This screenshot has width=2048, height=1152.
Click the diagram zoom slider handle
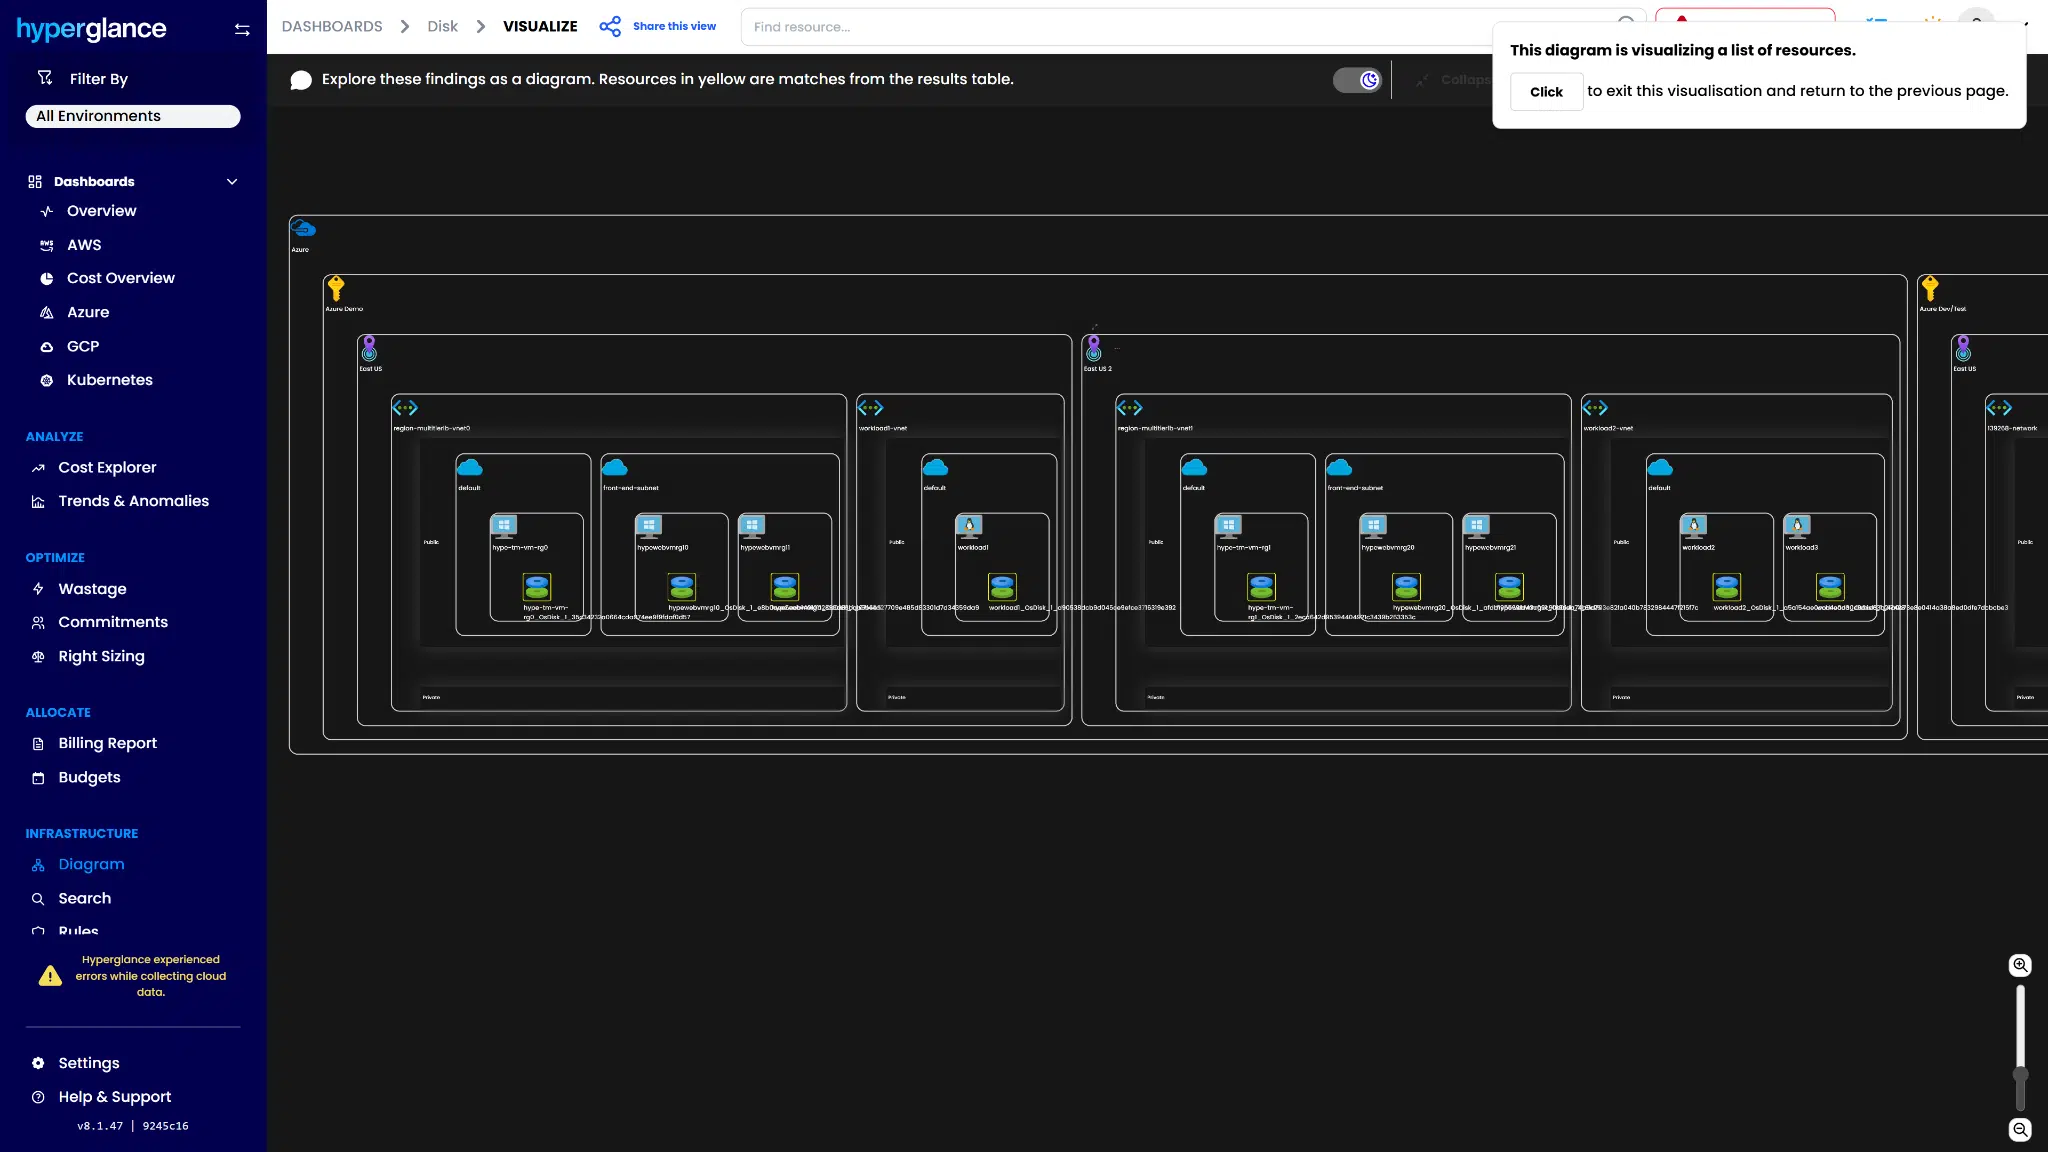click(x=2020, y=1075)
